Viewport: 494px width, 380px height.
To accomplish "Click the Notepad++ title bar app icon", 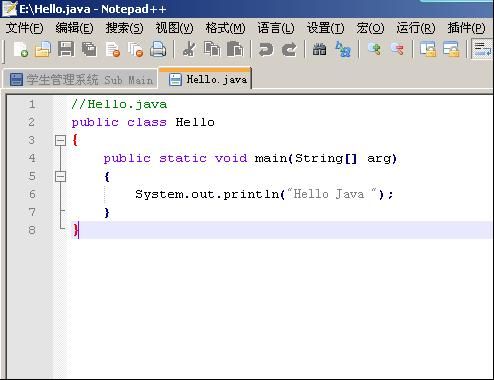I will [x=9, y=9].
